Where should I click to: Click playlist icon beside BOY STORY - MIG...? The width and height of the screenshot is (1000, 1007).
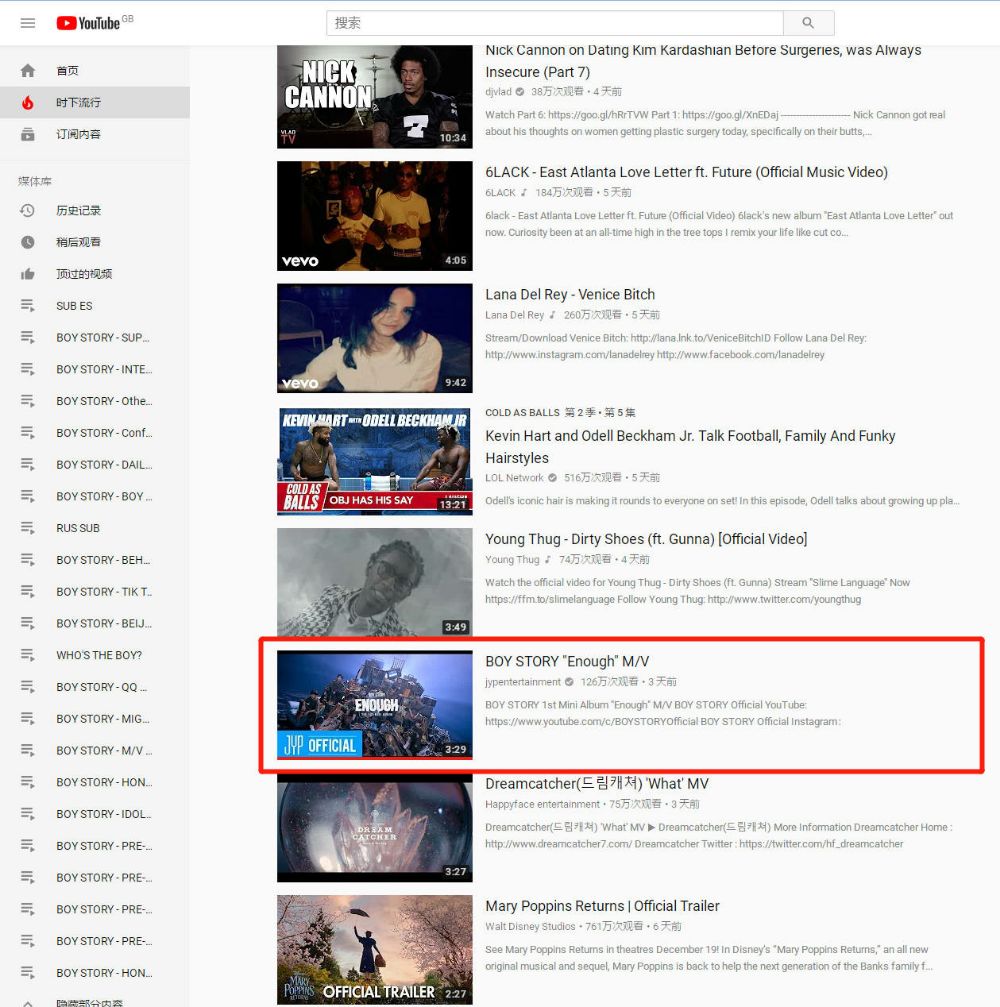28,719
